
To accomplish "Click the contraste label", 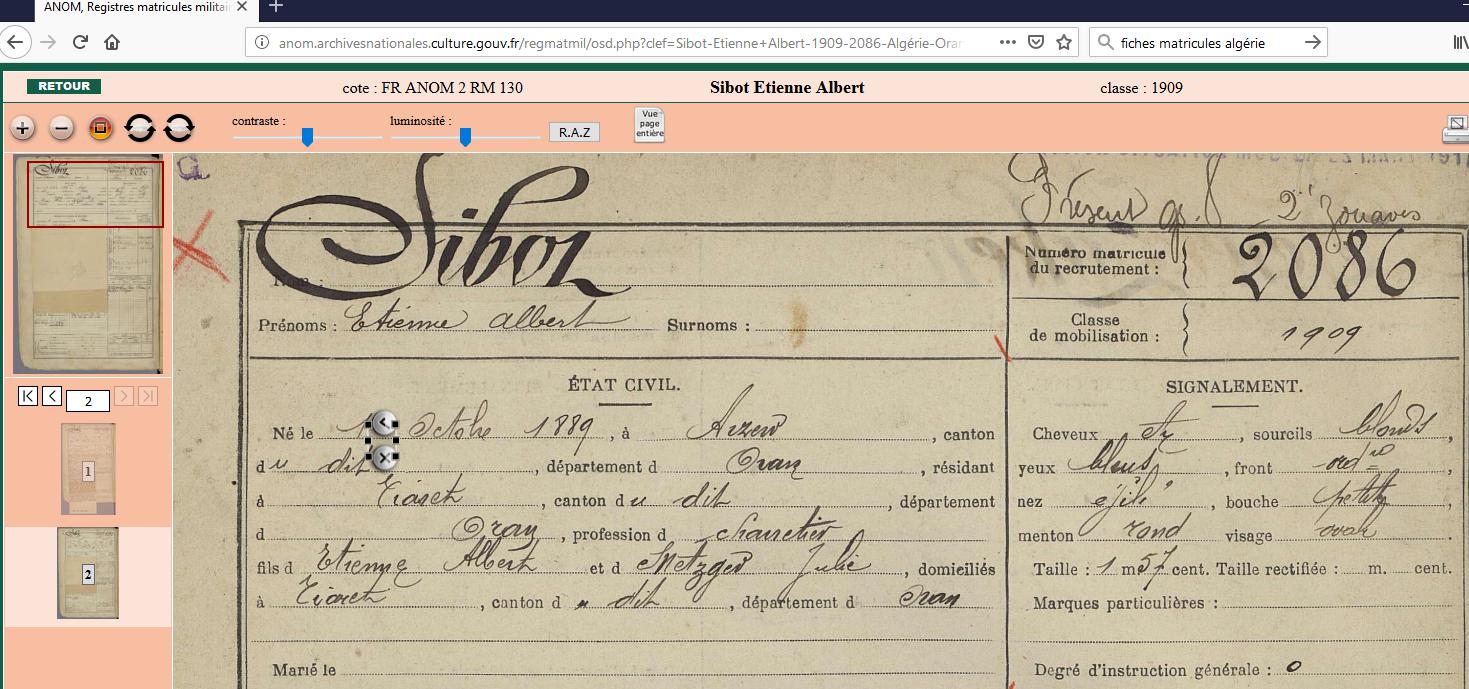I will click(x=259, y=120).
